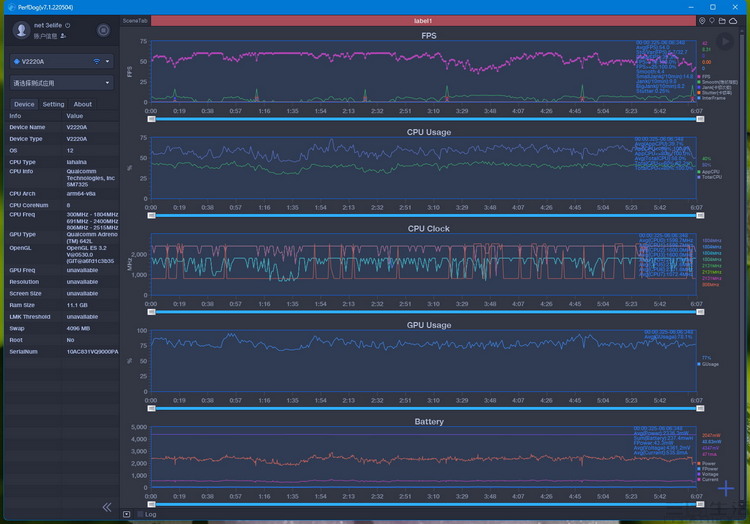
Task: Click the net 3elife username
Action: coord(47,25)
